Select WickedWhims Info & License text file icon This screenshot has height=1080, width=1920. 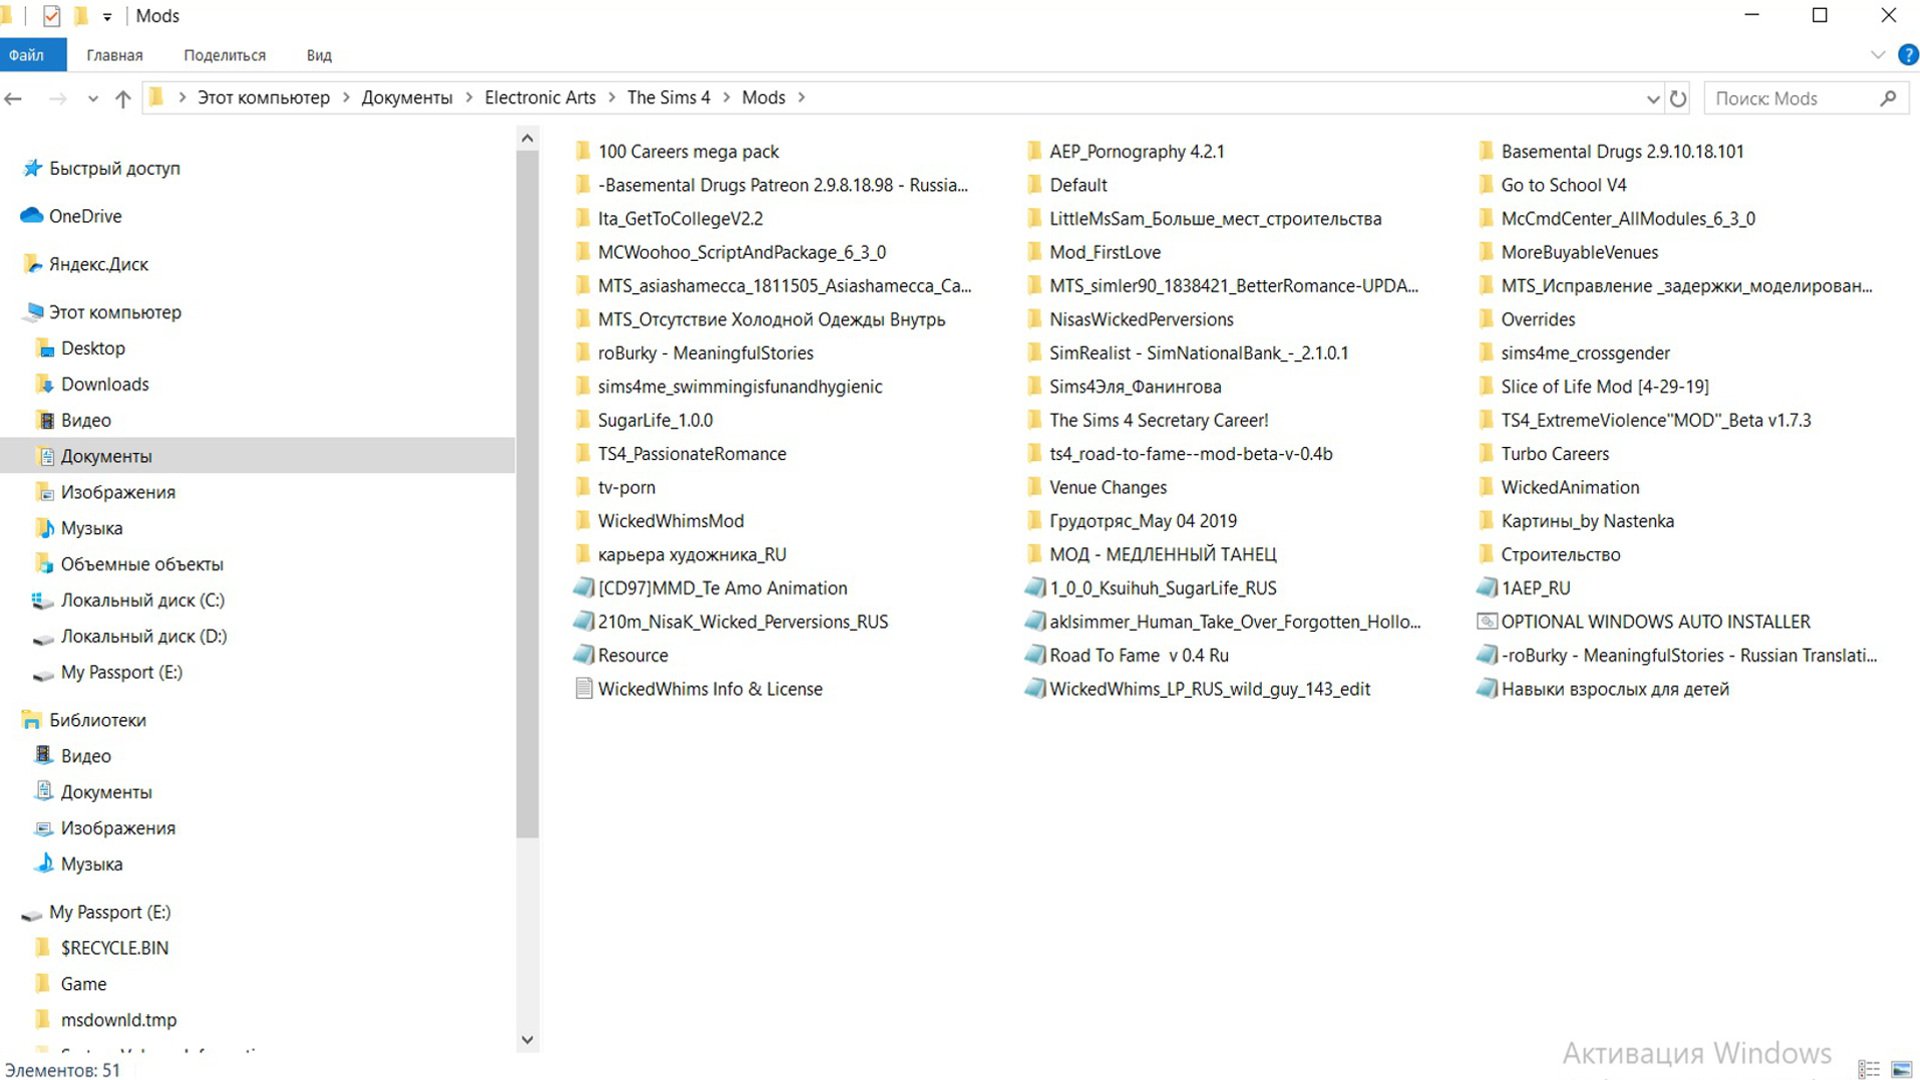pyautogui.click(x=583, y=689)
